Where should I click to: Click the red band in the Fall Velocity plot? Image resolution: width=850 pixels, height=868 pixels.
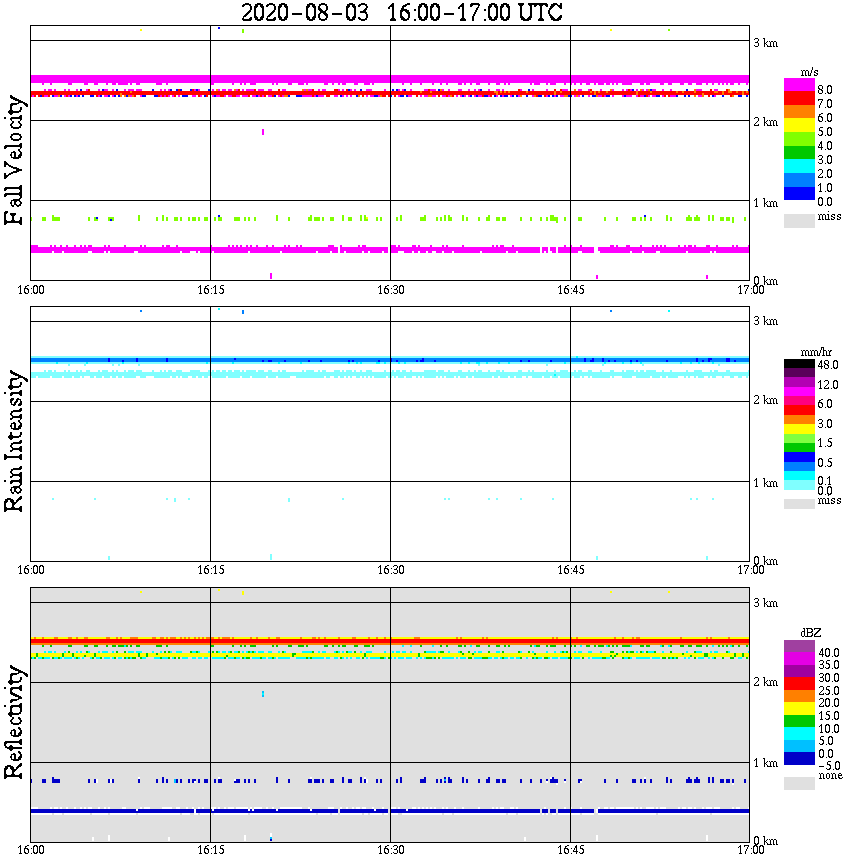pos(390,93)
